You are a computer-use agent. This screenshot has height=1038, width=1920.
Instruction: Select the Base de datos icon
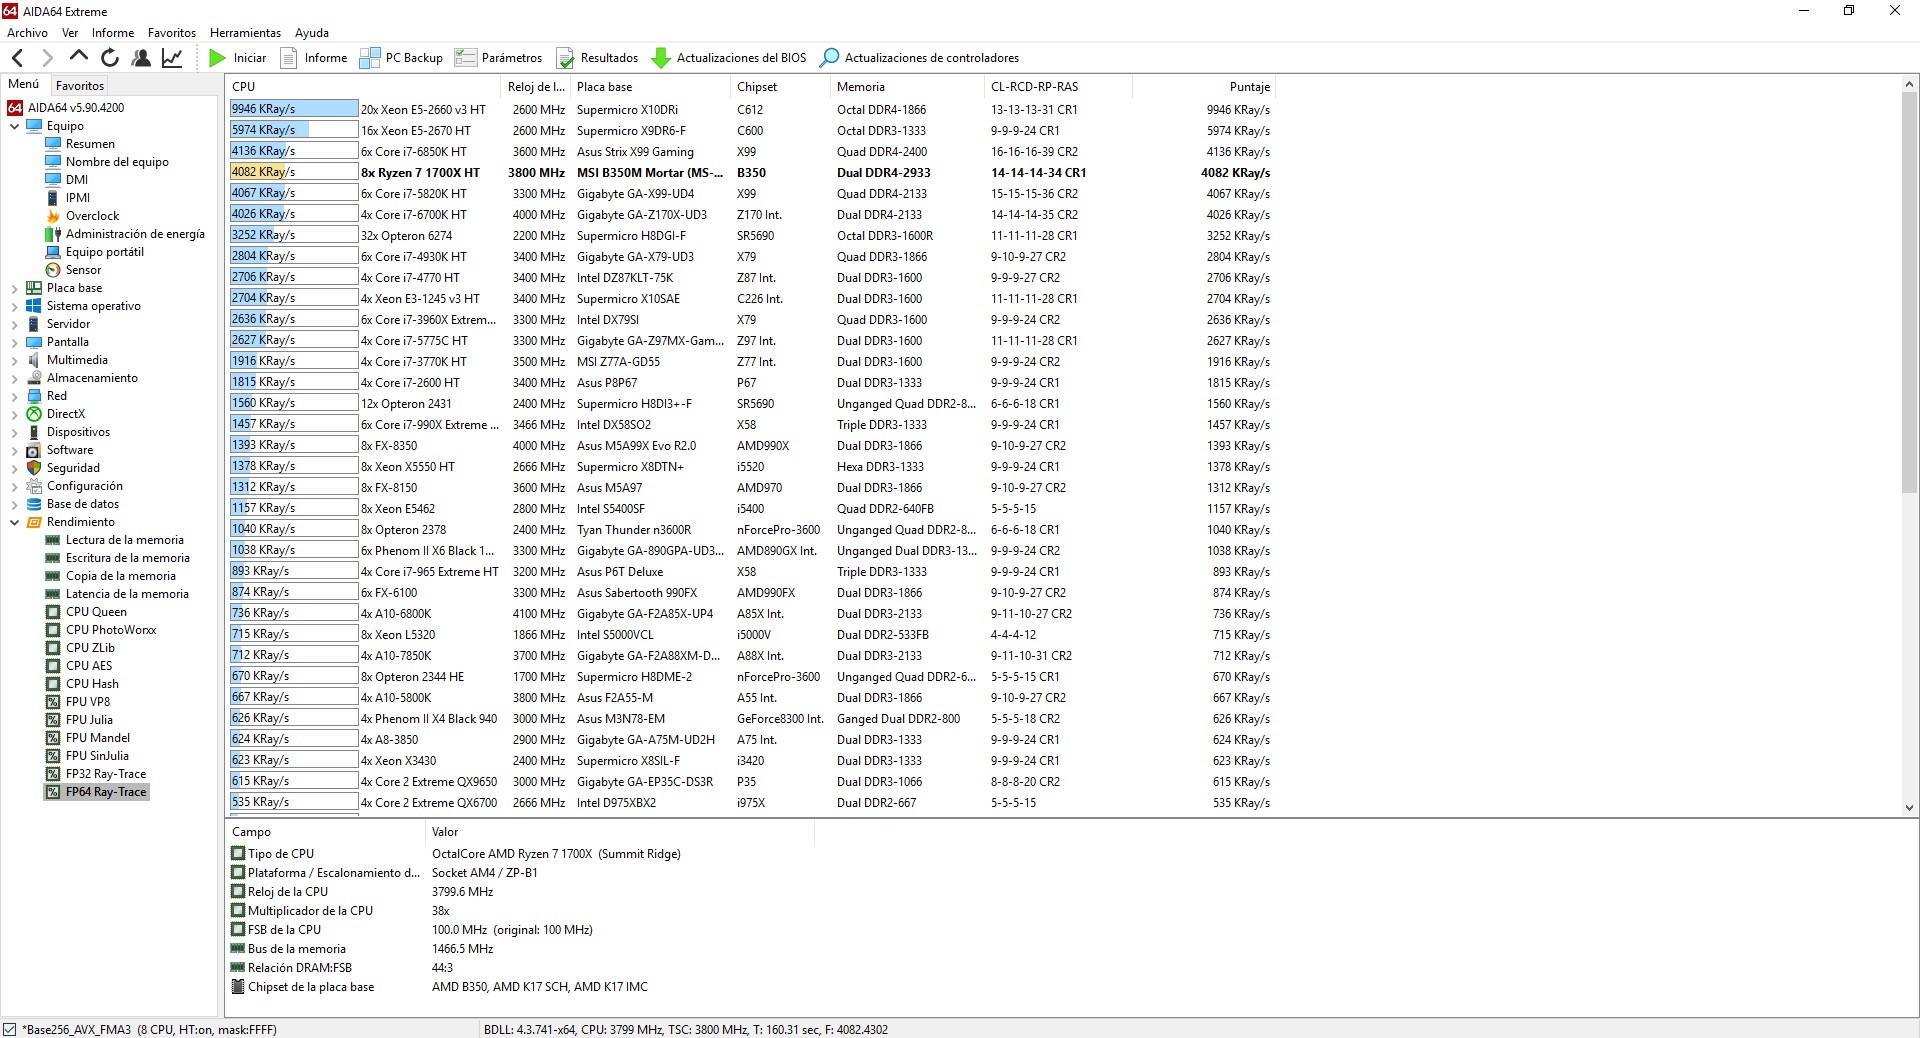pos(34,504)
